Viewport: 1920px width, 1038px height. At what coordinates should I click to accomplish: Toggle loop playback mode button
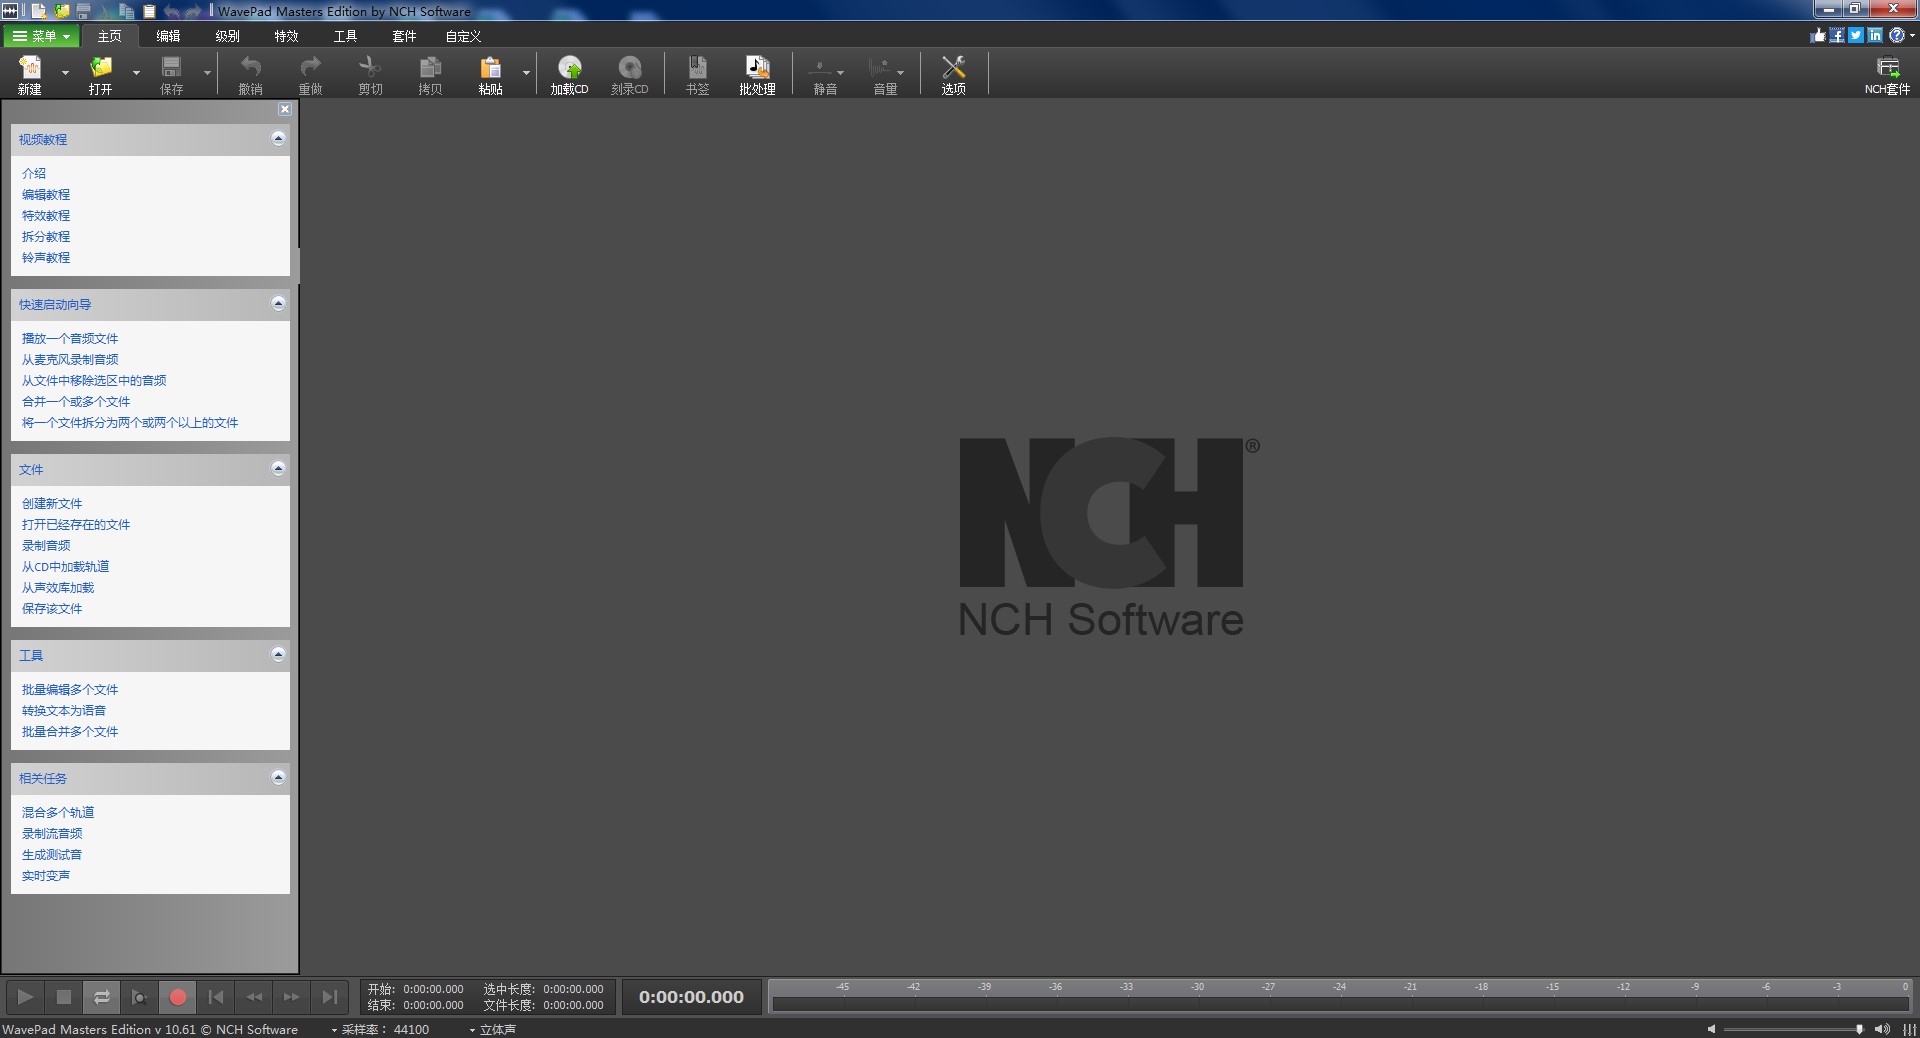click(x=102, y=997)
